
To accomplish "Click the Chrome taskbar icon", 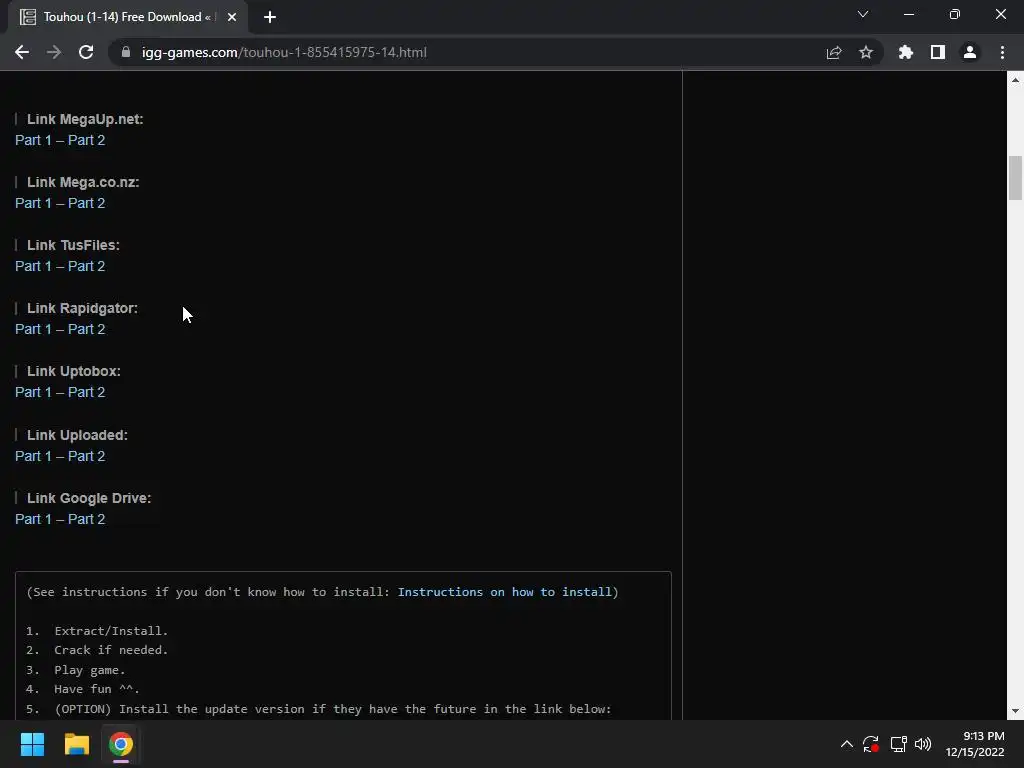I will pos(121,744).
